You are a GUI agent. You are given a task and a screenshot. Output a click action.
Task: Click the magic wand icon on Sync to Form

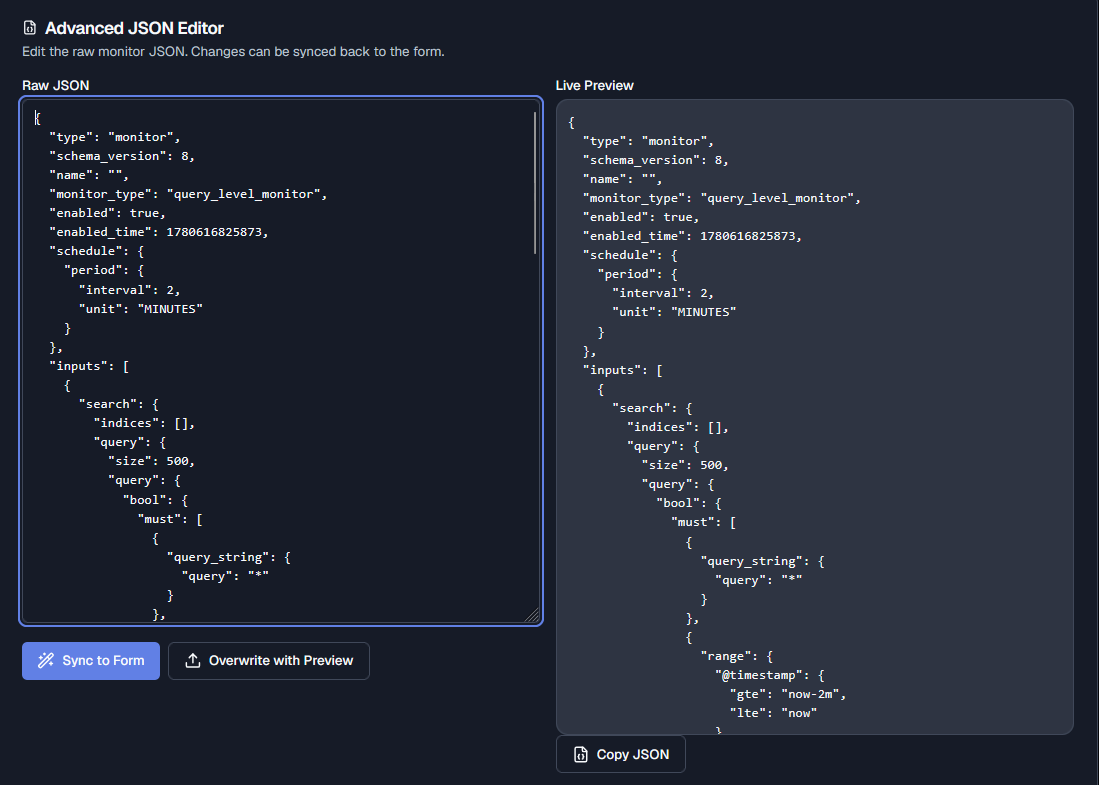pyautogui.click(x=46, y=660)
